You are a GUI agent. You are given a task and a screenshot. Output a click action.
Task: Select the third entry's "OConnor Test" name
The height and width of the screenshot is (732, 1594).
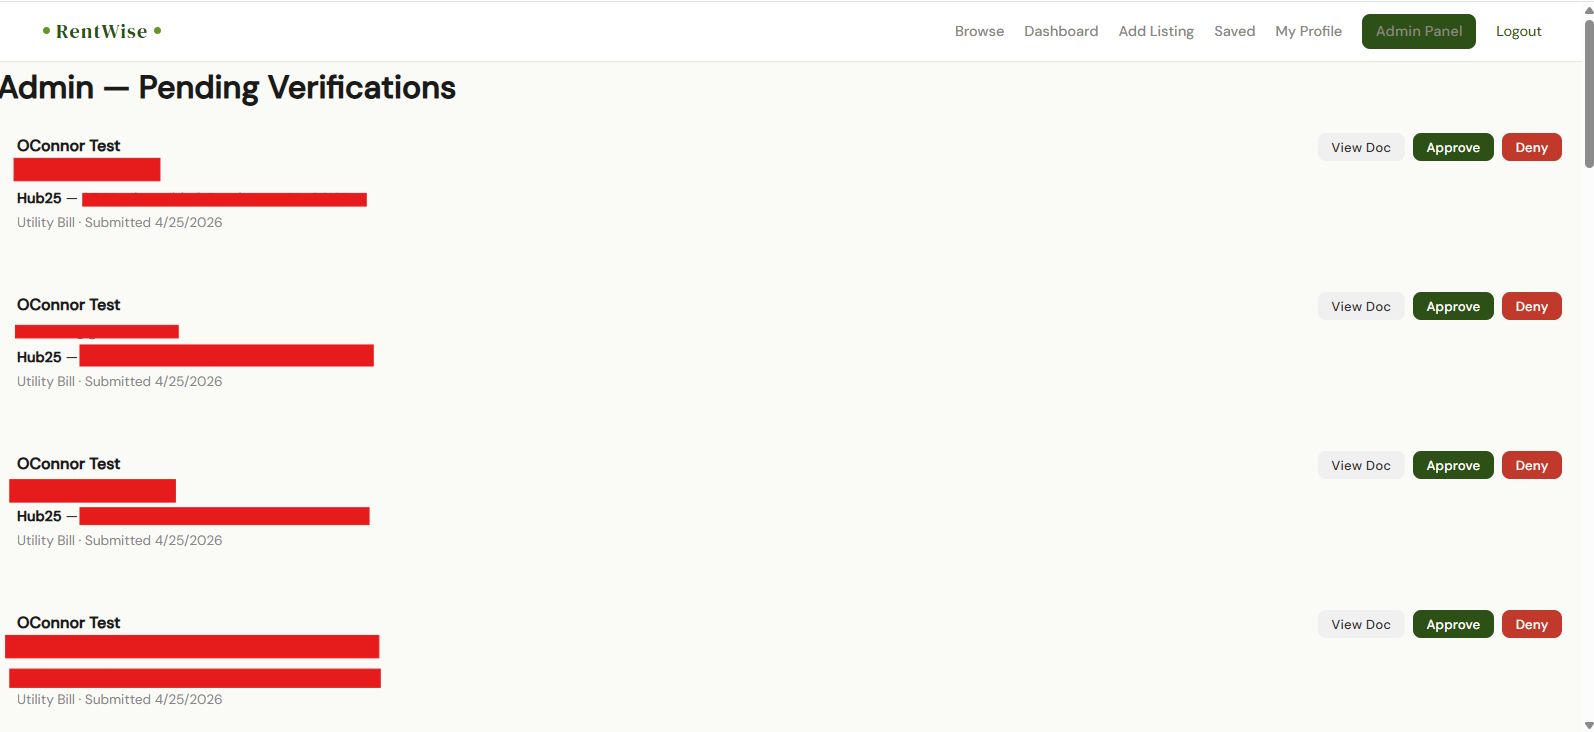tap(68, 464)
